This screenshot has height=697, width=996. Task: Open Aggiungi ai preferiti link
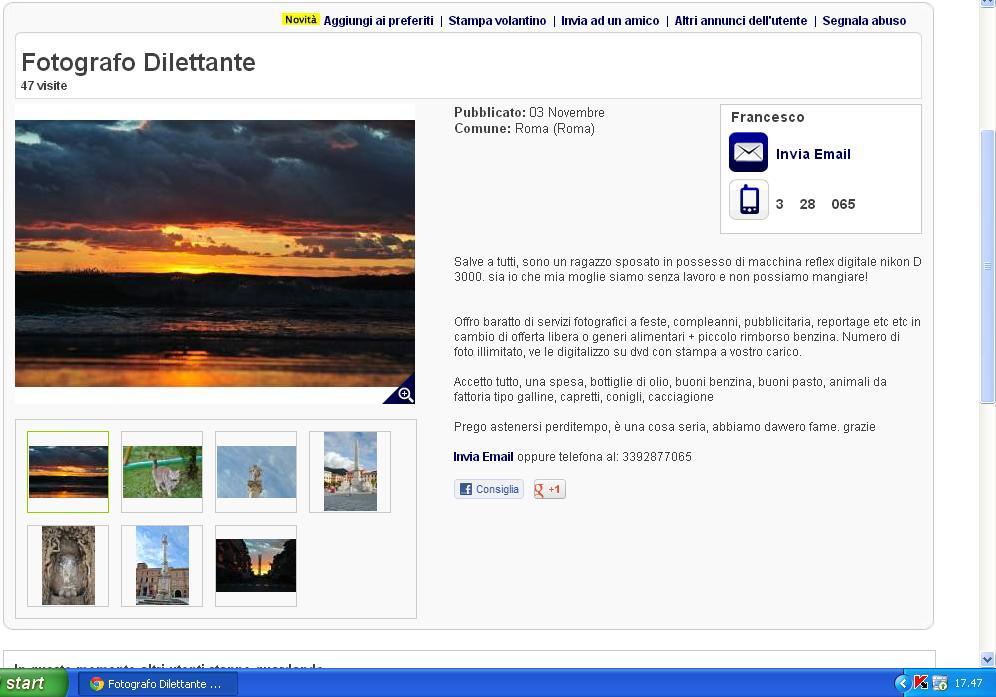[x=379, y=20]
